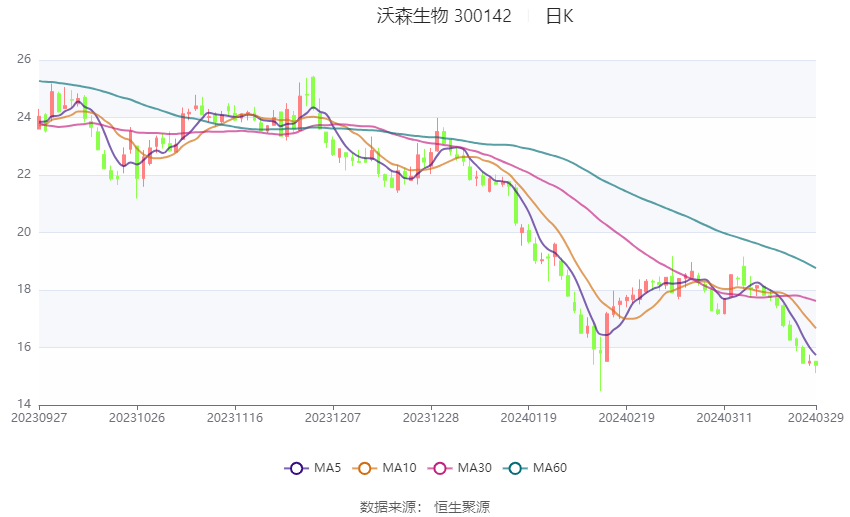Click the 20231228 date axis label
Image resolution: width=850 pixels, height=517 pixels.
(x=431, y=417)
